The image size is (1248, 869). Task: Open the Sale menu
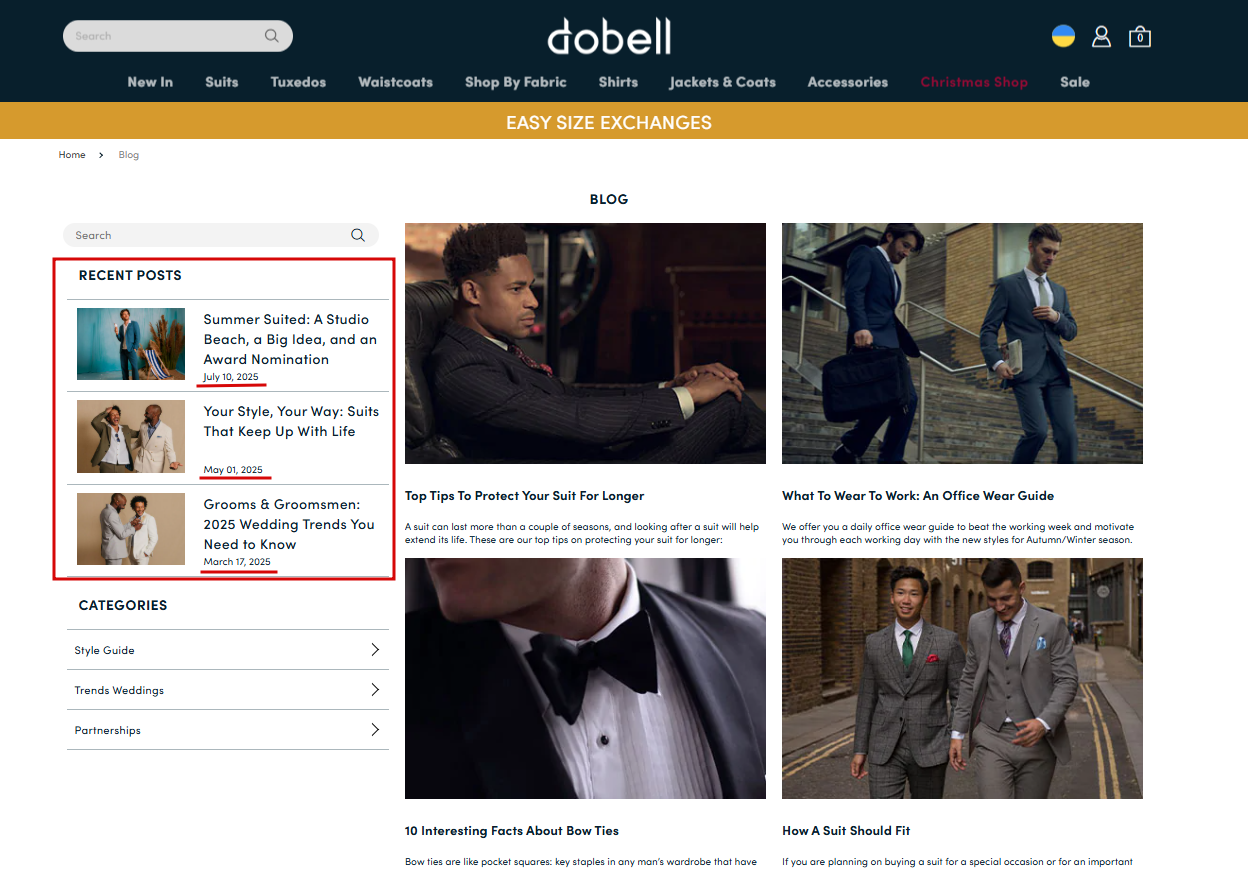[x=1075, y=82]
